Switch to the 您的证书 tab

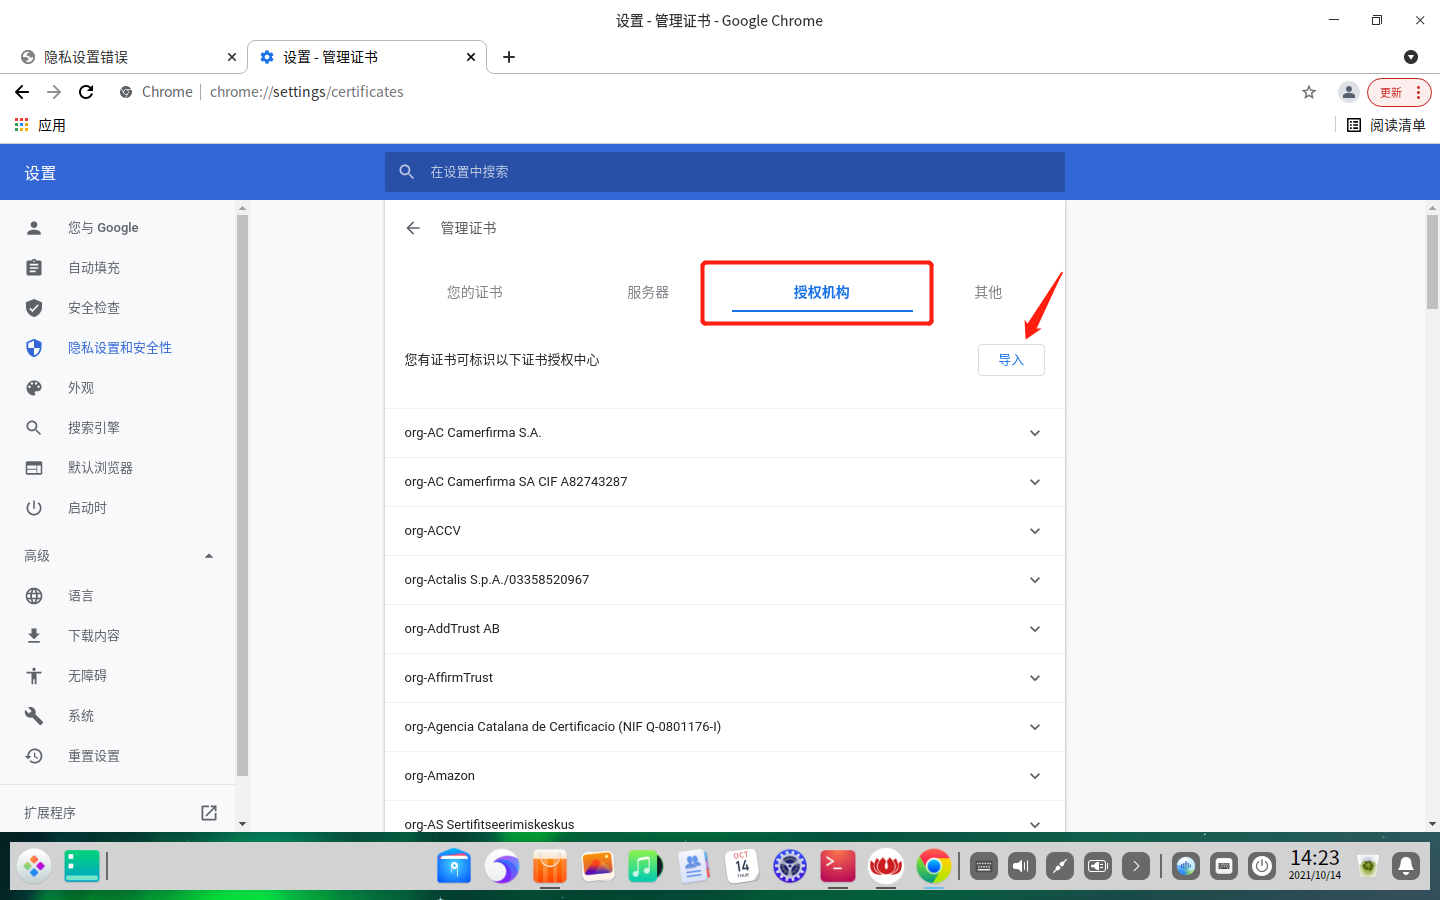475,292
